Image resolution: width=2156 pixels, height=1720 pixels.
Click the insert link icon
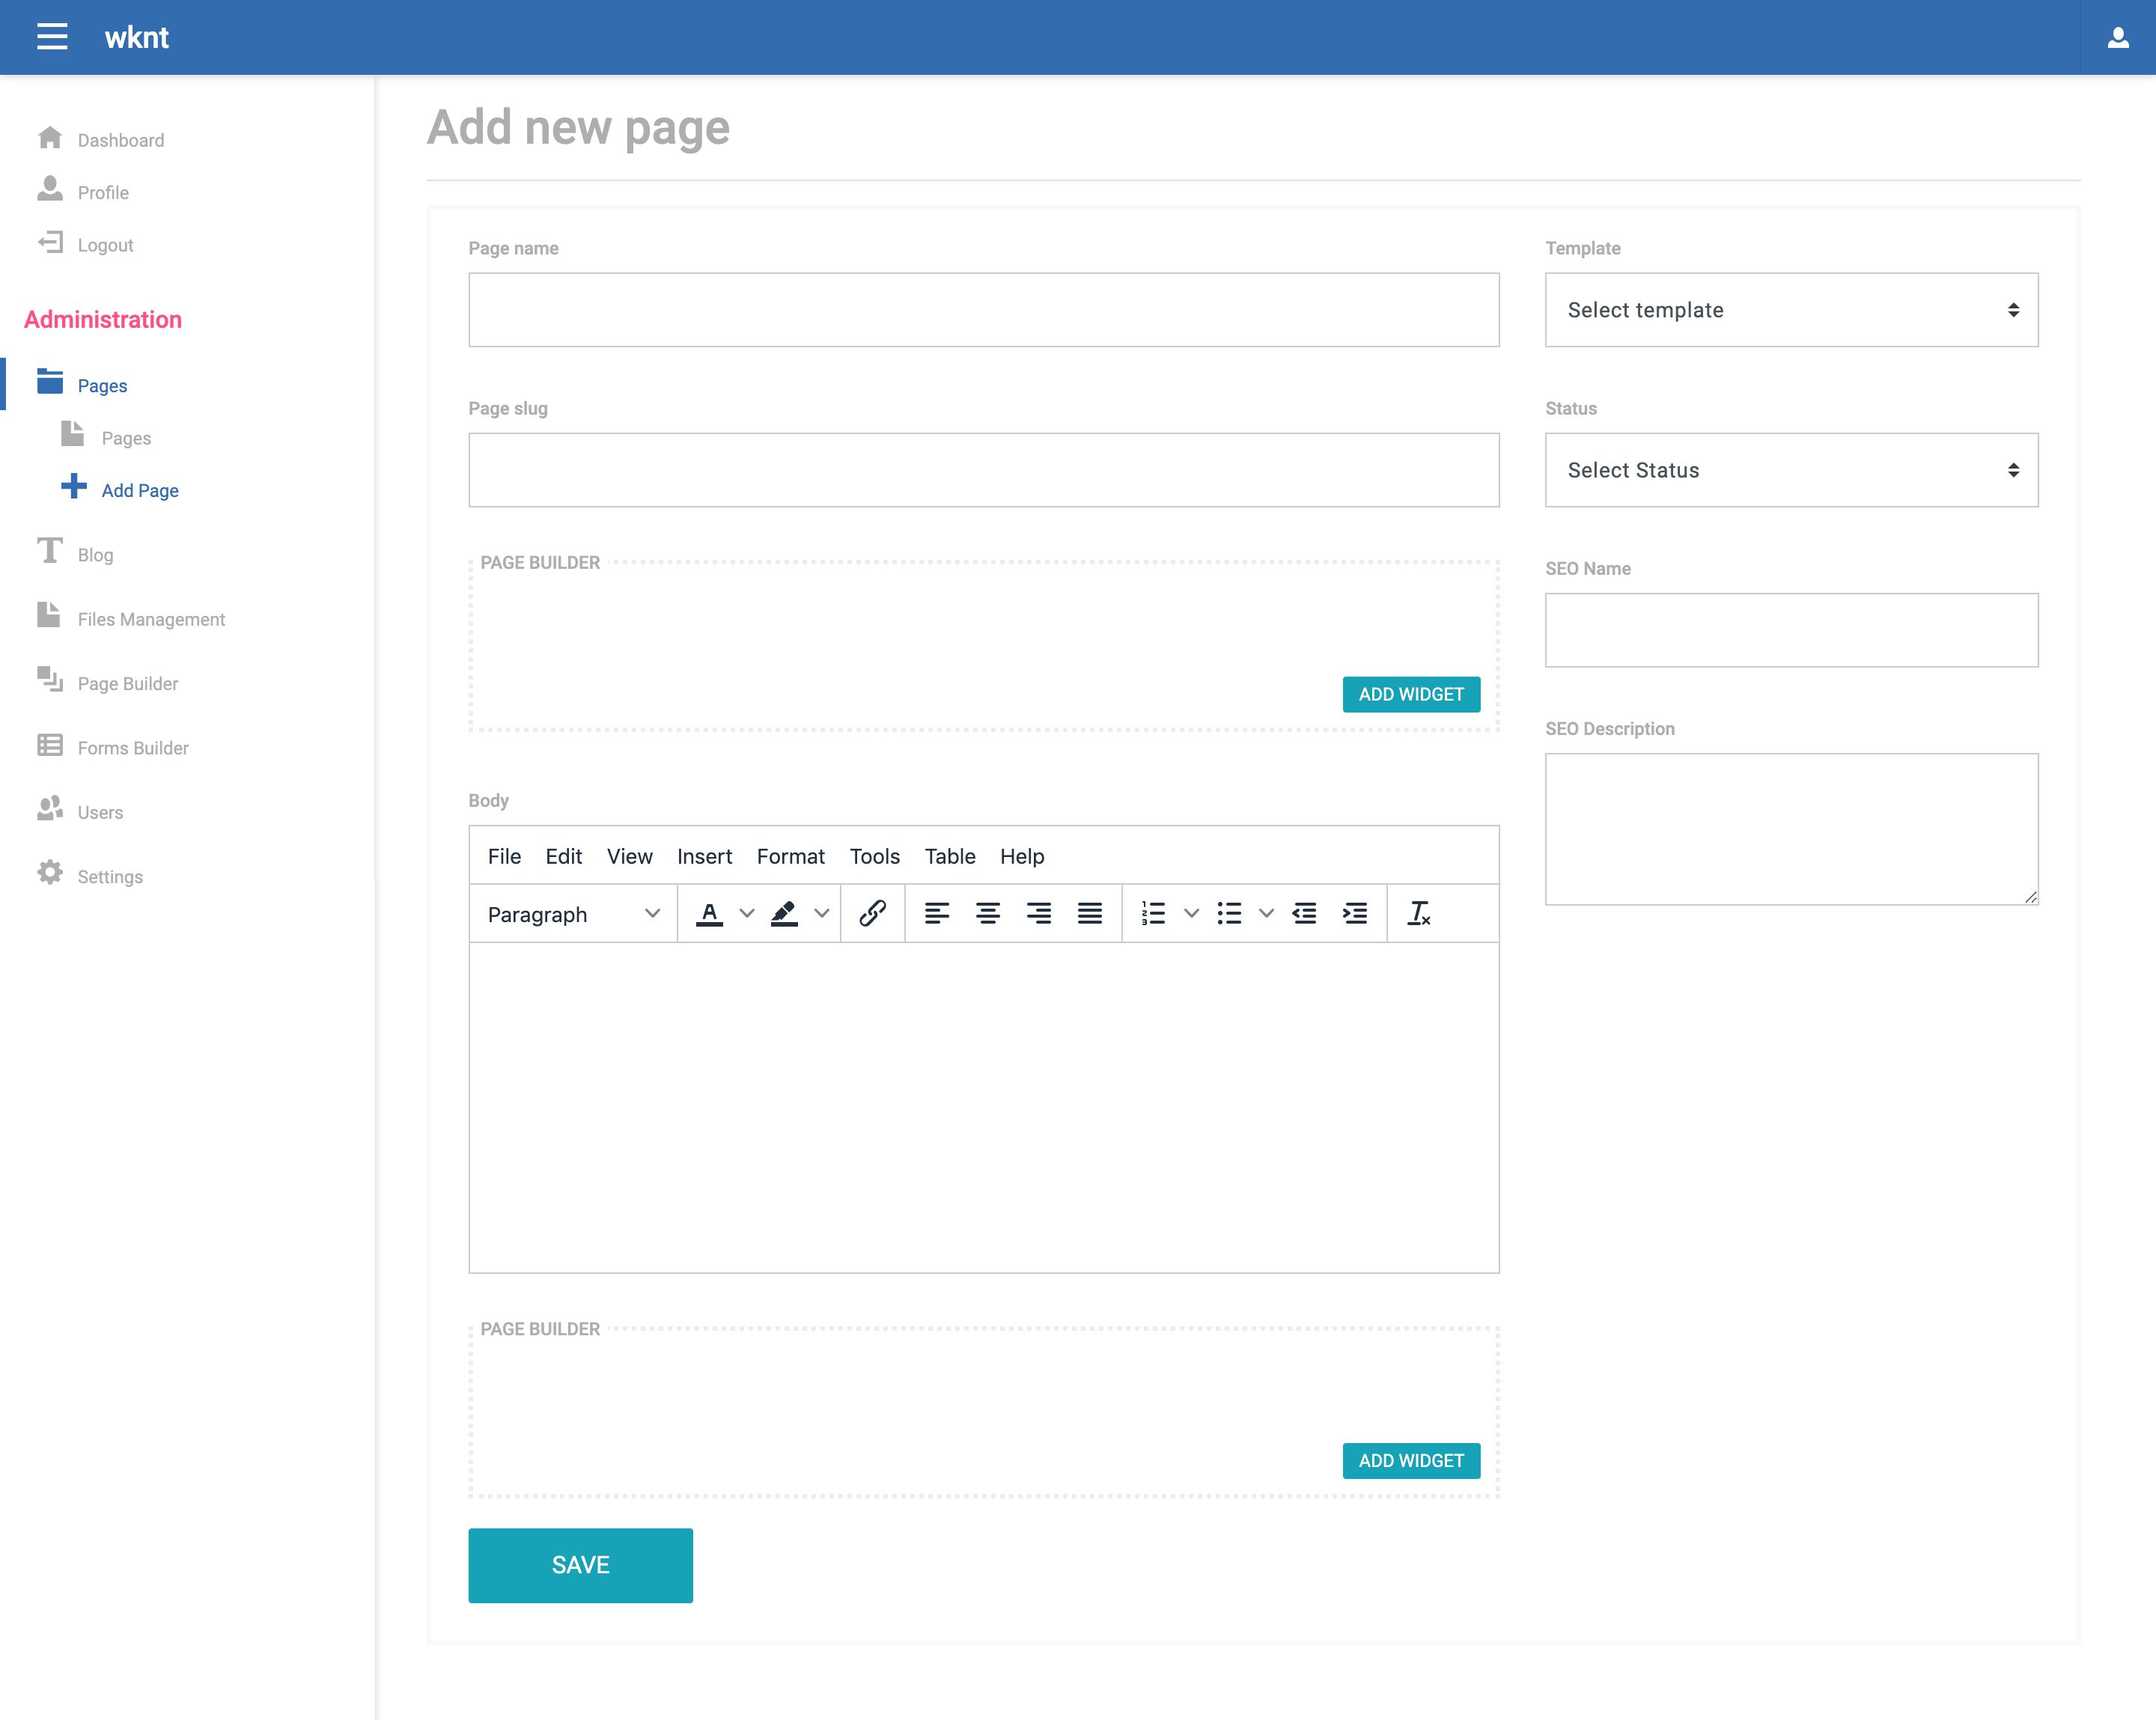tap(873, 914)
